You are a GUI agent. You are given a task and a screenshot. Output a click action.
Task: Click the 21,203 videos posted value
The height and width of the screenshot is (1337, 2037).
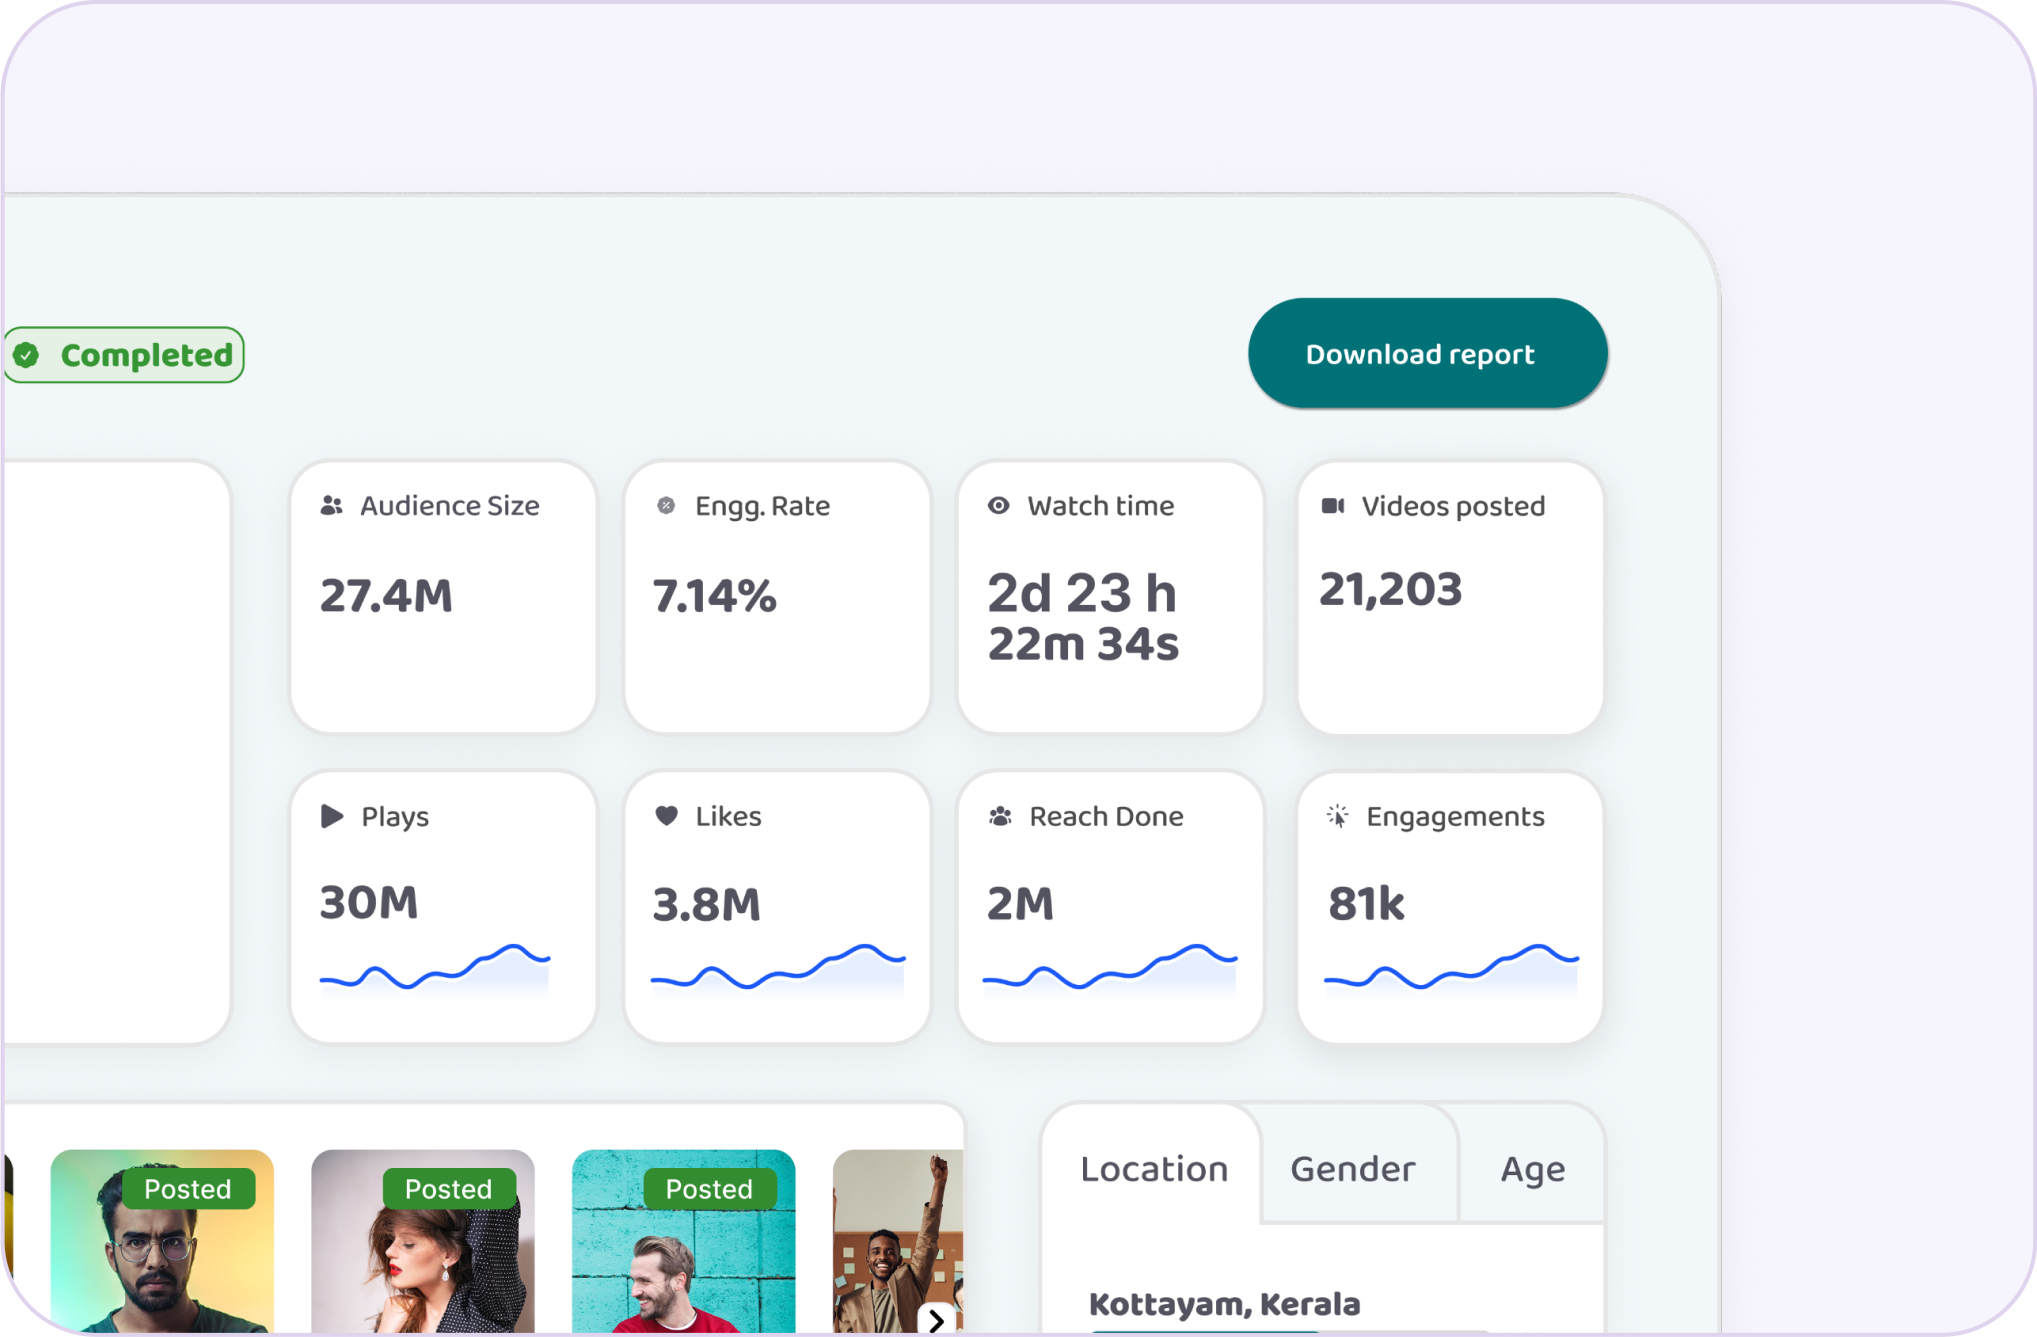pos(1391,589)
